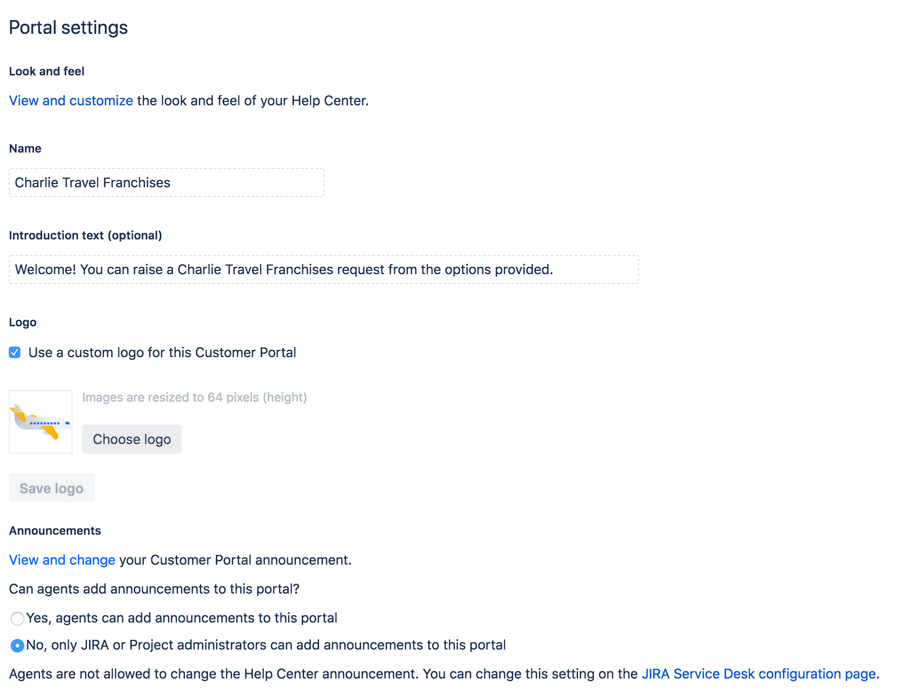912x700 pixels.
Task: Click the 'Introduction text (optional)' field label
Action: [x=86, y=235]
